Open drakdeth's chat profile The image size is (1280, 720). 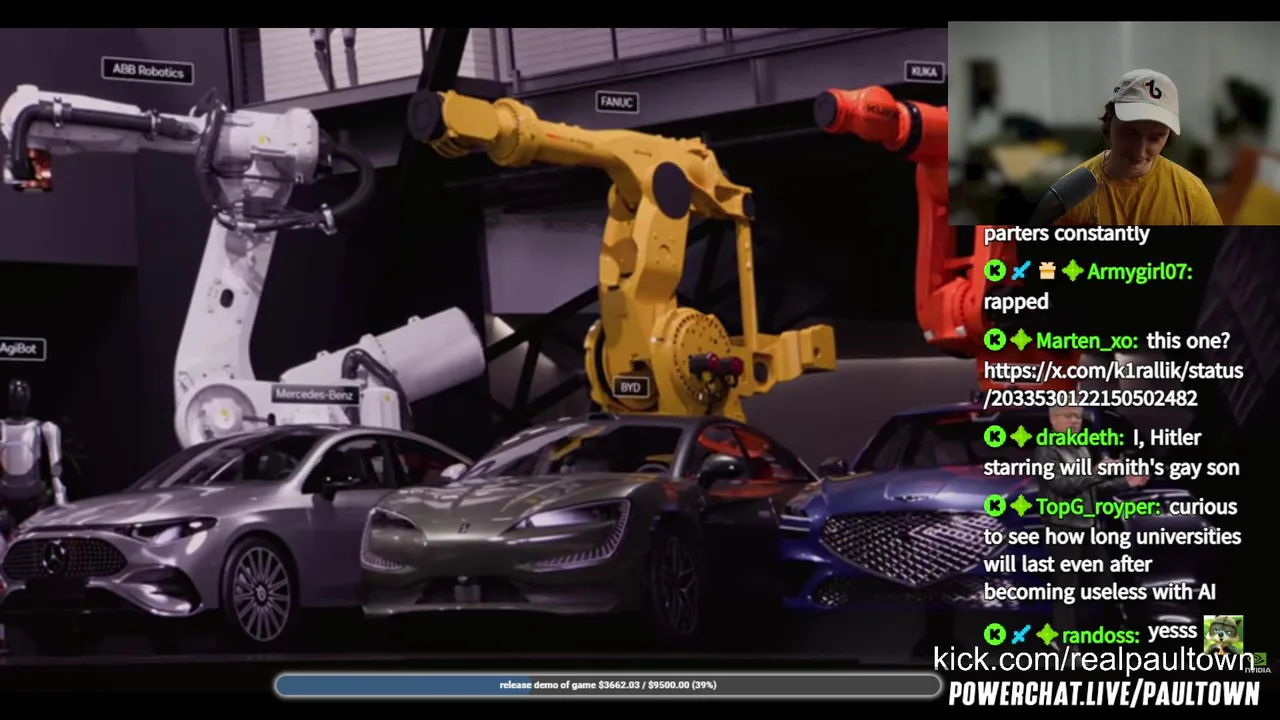click(1080, 438)
